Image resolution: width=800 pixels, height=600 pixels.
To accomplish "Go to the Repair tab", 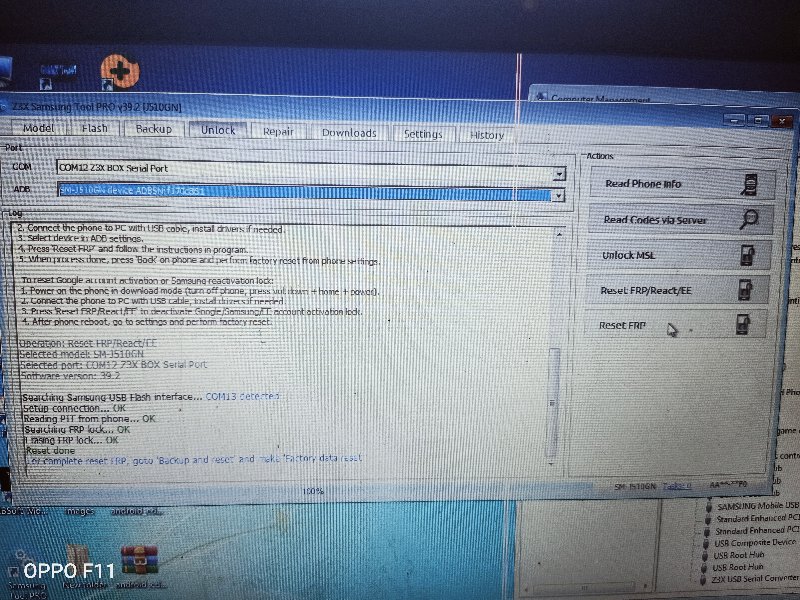I will point(279,132).
